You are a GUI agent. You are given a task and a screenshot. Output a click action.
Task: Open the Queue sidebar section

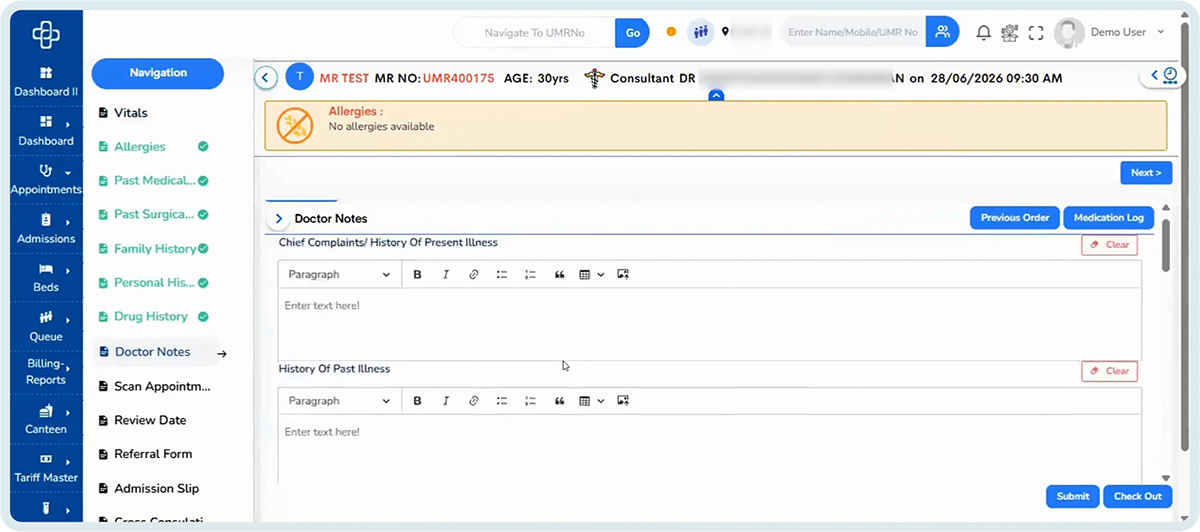[x=46, y=327]
